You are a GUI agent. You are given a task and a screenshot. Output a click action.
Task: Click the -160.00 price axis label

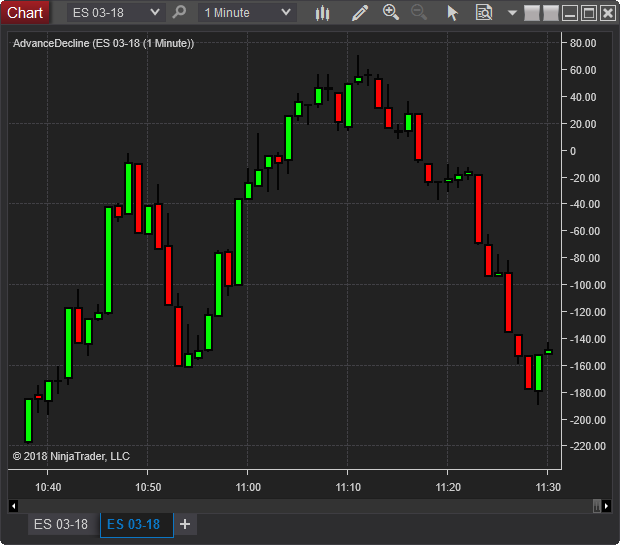coord(587,366)
